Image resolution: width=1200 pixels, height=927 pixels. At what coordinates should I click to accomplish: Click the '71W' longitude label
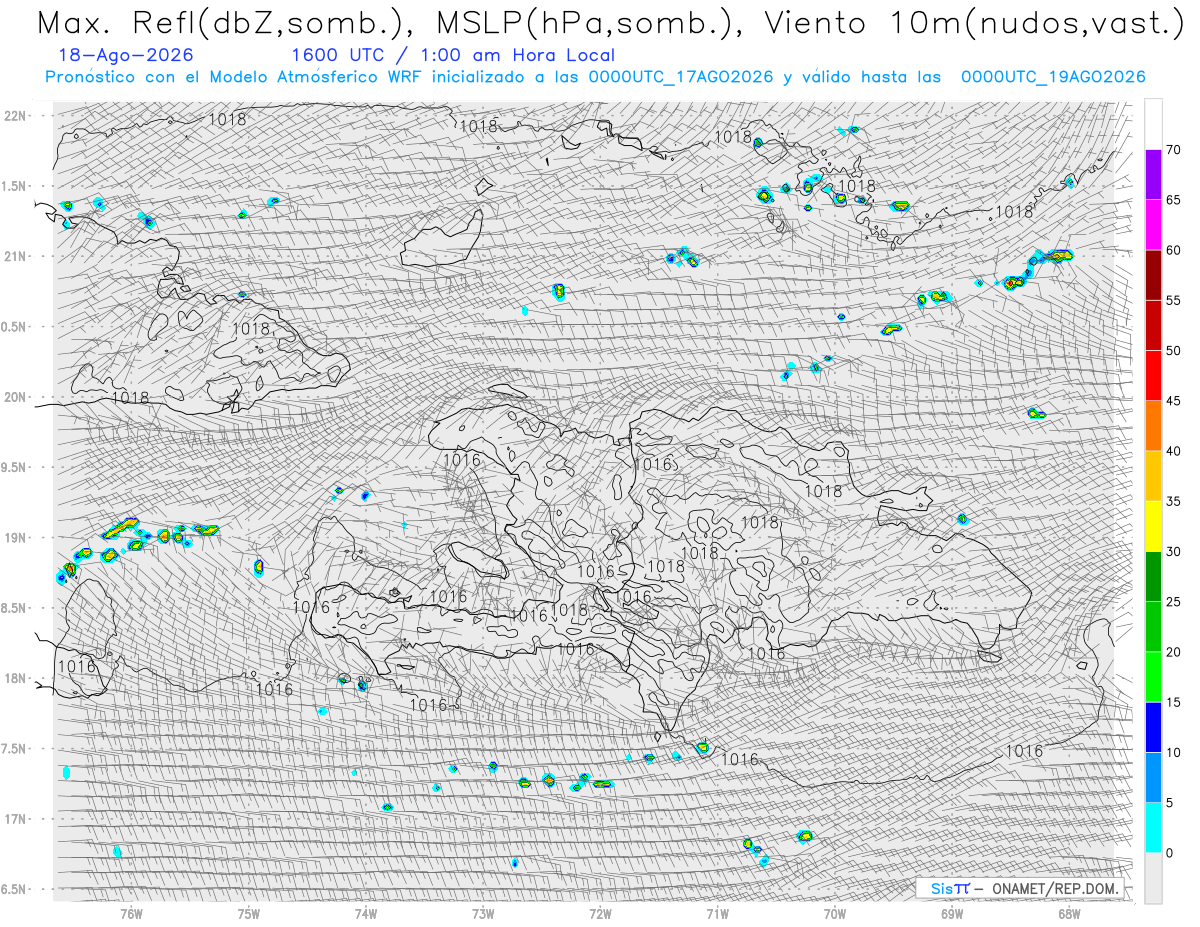click(x=718, y=913)
